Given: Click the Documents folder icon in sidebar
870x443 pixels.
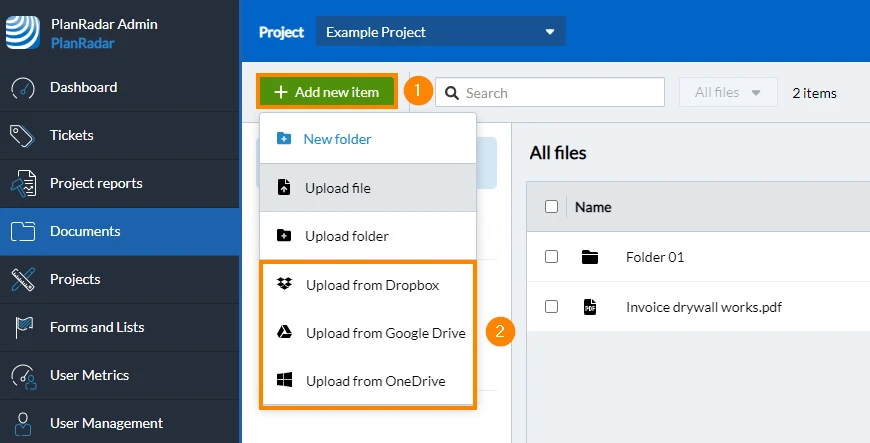Looking at the screenshot, I should 23,231.
